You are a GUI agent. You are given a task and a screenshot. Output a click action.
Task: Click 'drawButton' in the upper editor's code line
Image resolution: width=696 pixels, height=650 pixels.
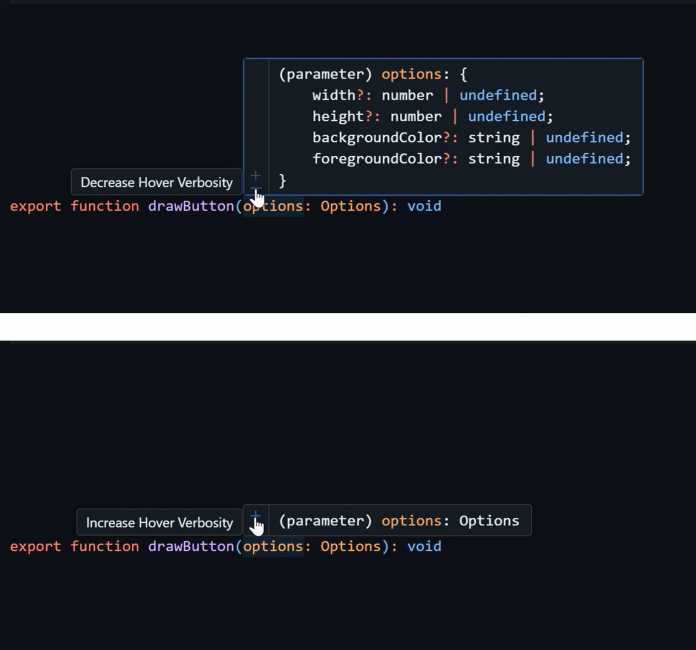click(191, 206)
